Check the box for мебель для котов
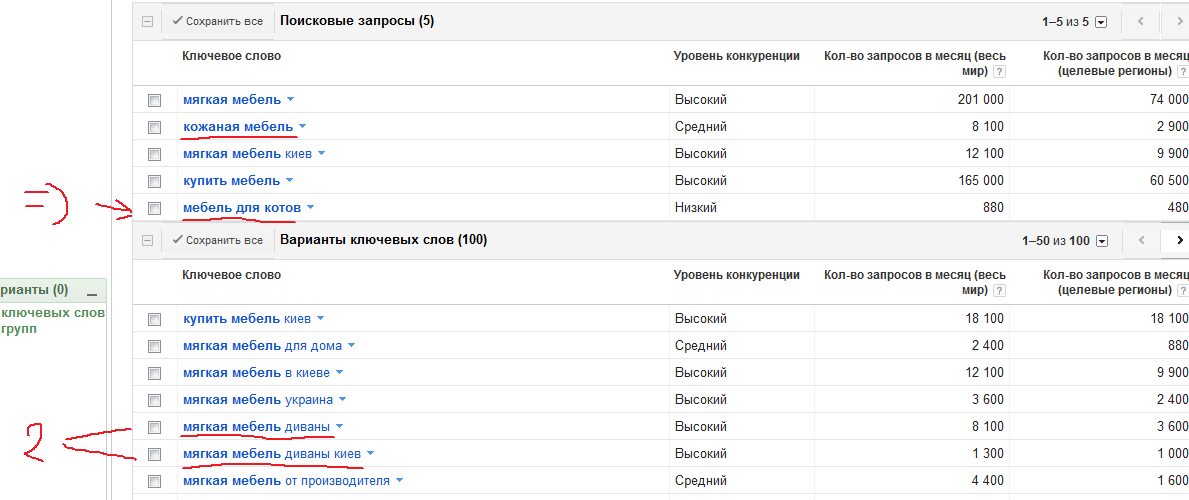 pyautogui.click(x=154, y=208)
